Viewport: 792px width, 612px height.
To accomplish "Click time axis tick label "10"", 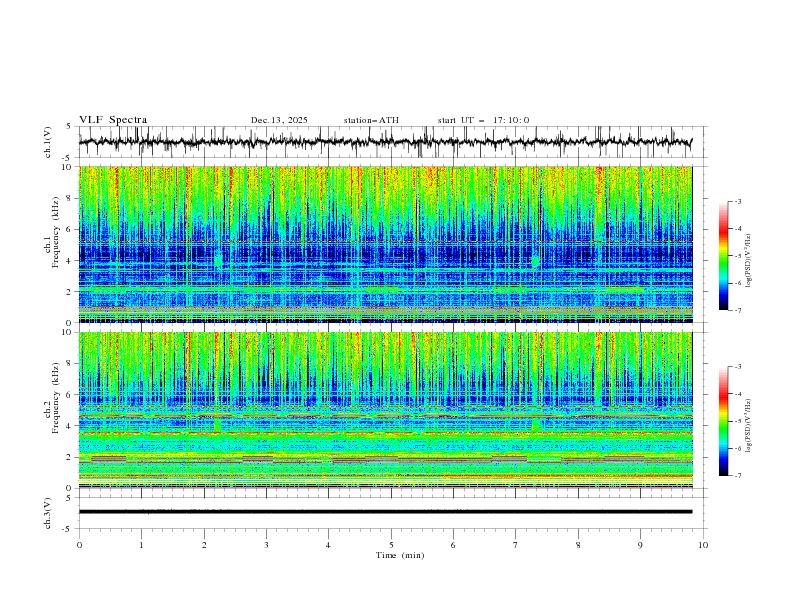I will pyautogui.click(x=703, y=545).
